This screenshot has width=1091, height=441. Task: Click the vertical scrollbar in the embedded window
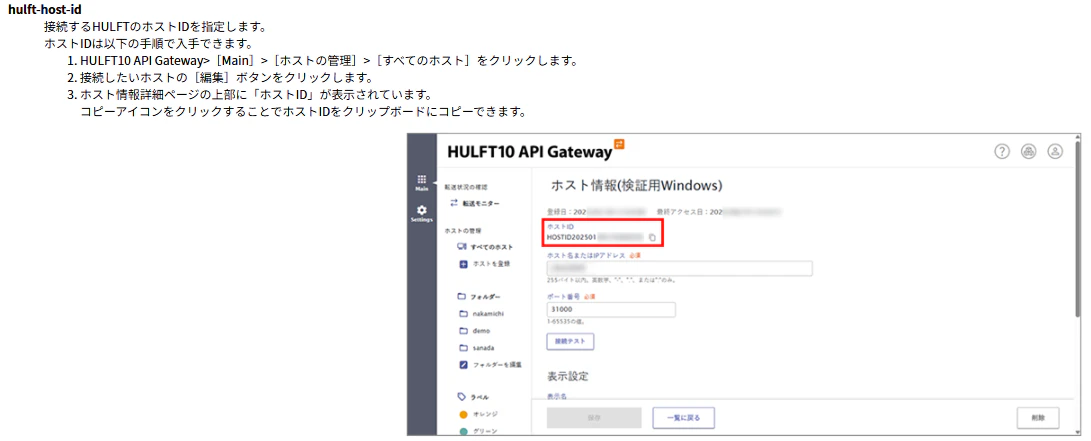coord(1077,230)
